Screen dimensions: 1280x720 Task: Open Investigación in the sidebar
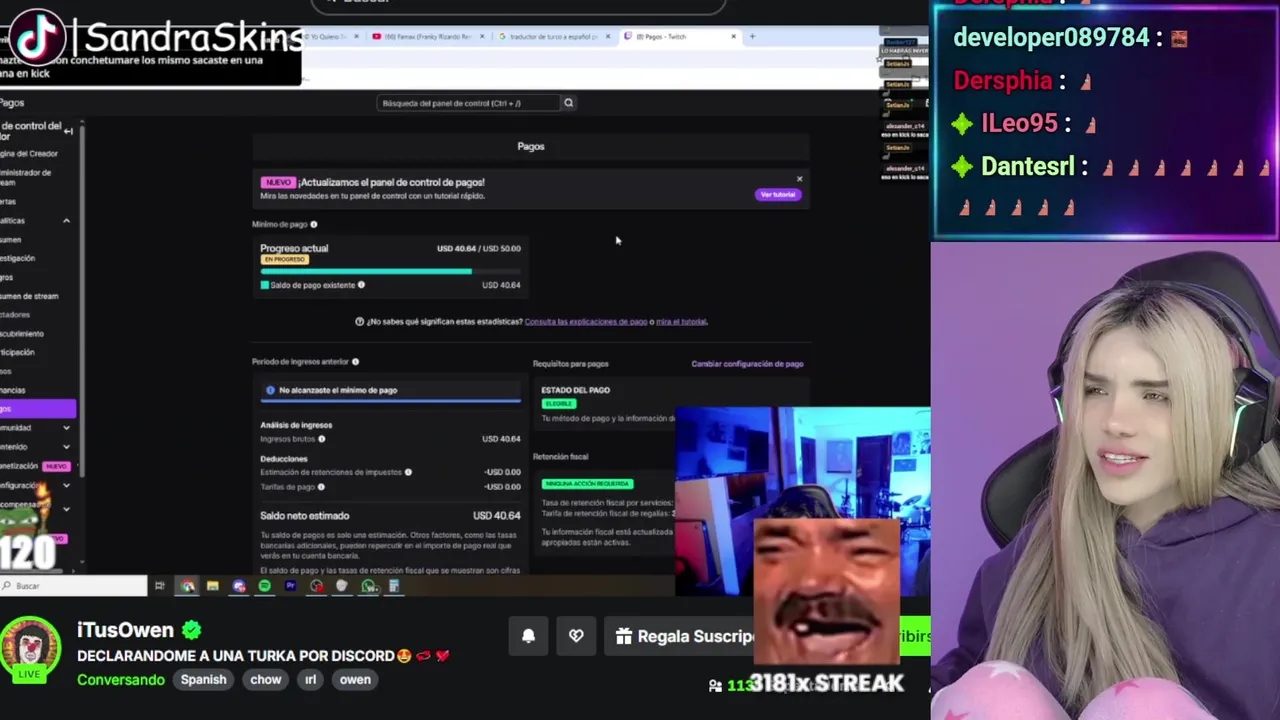(x=18, y=258)
